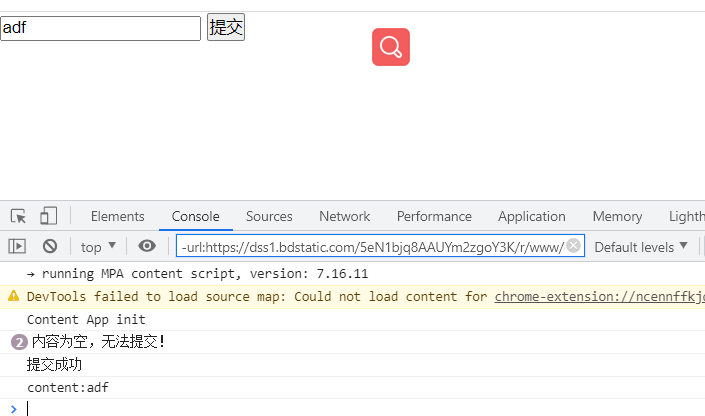Screen dimensions: 705x416
Task: Open the Network tab
Action: pos(344,216)
